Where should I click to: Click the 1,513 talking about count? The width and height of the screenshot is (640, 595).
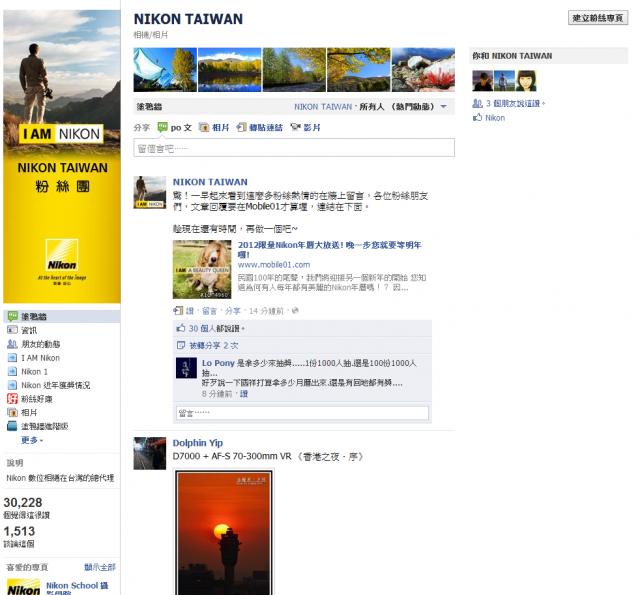19,531
